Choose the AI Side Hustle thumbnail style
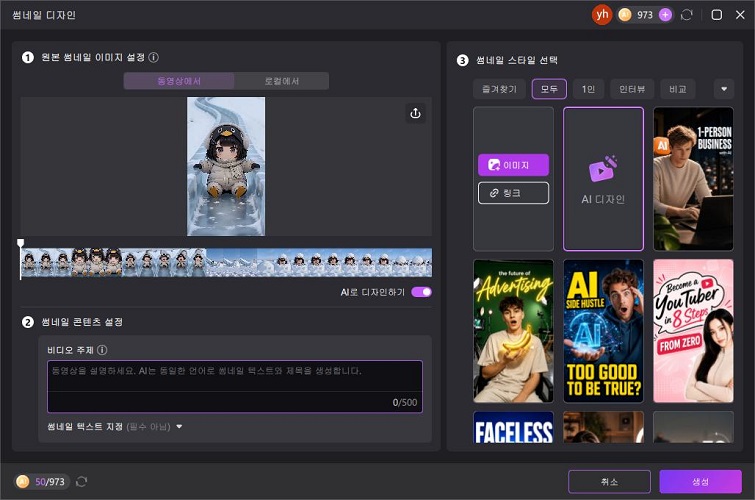755x500 pixels. (x=603, y=331)
